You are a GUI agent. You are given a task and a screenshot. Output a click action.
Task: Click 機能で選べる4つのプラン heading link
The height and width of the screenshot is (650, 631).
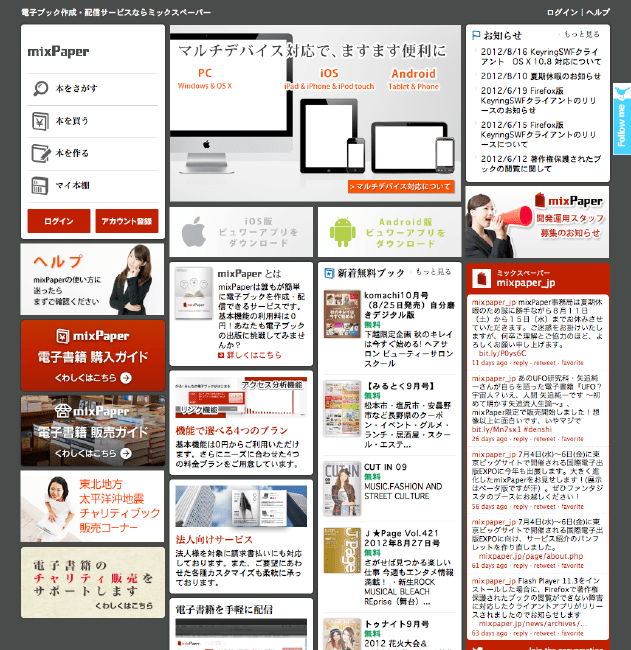[232, 431]
